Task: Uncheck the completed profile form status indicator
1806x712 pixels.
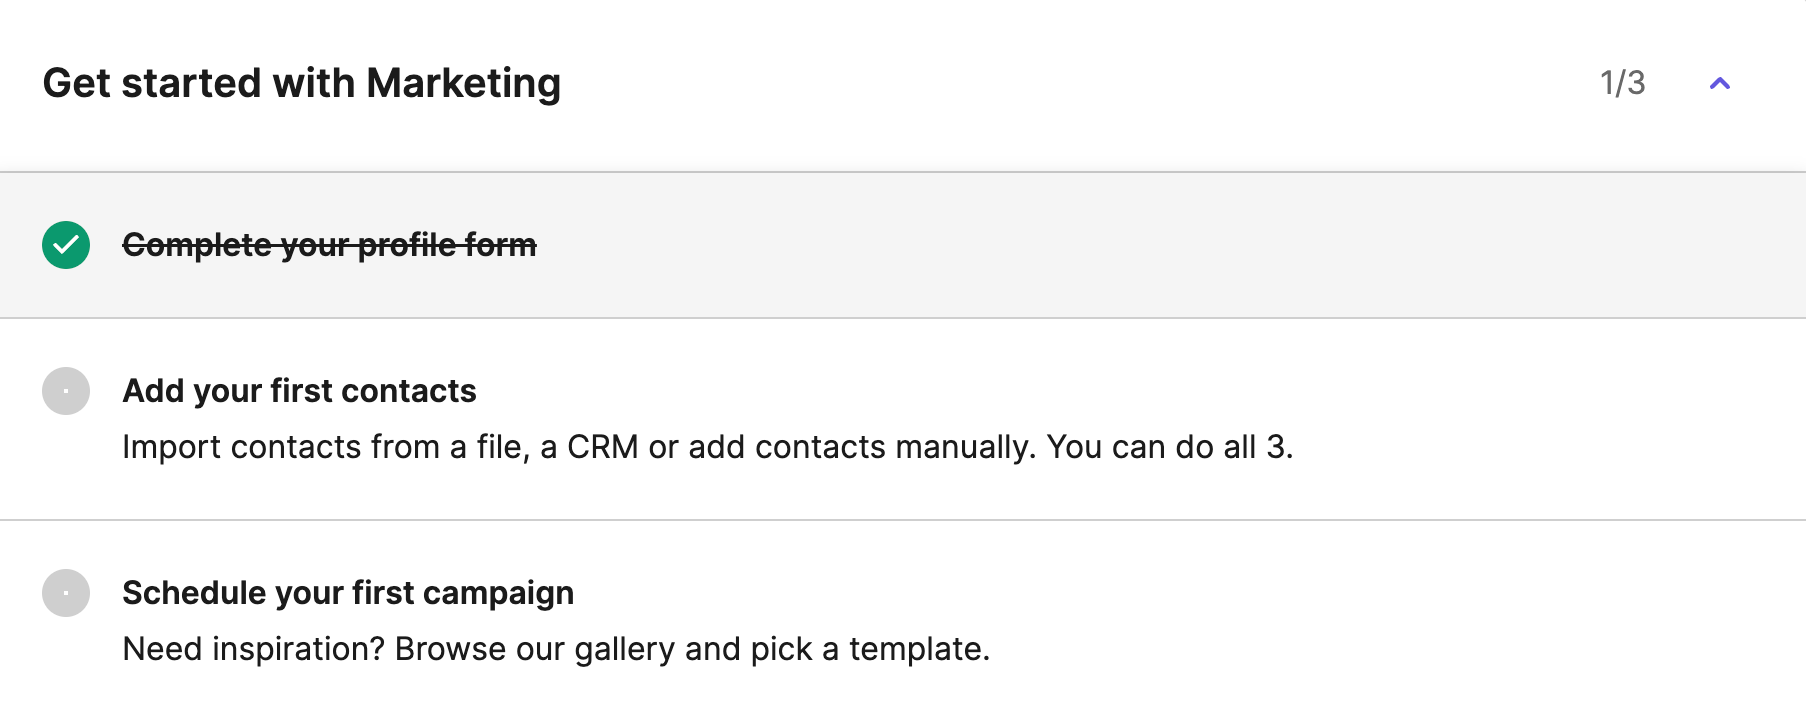Action: (x=66, y=245)
